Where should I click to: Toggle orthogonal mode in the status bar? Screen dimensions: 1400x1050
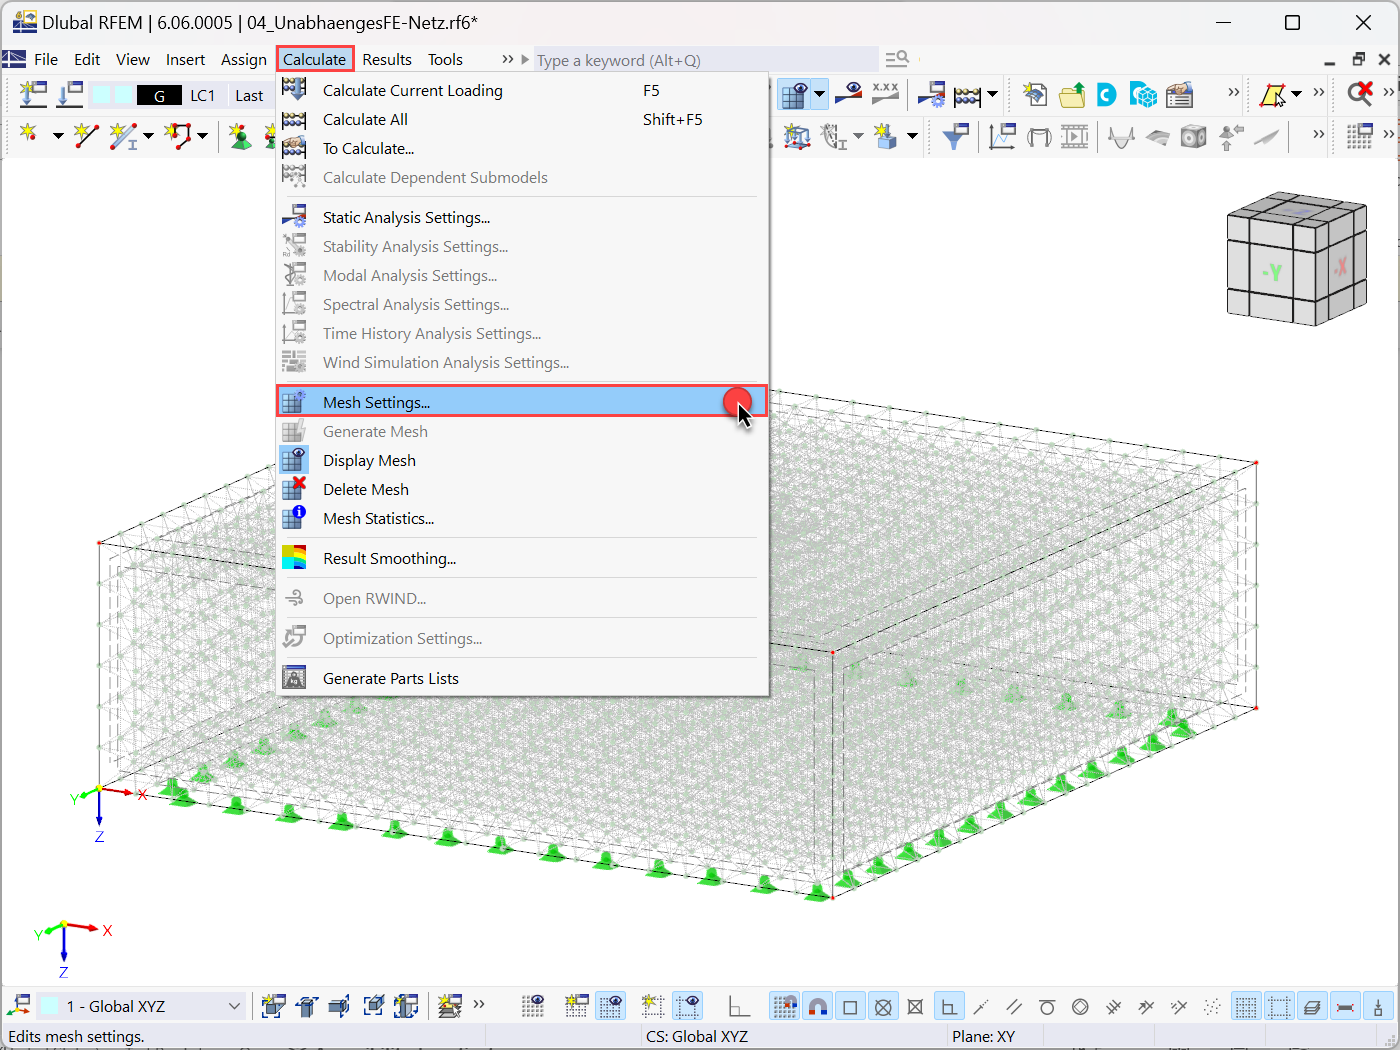click(948, 1005)
